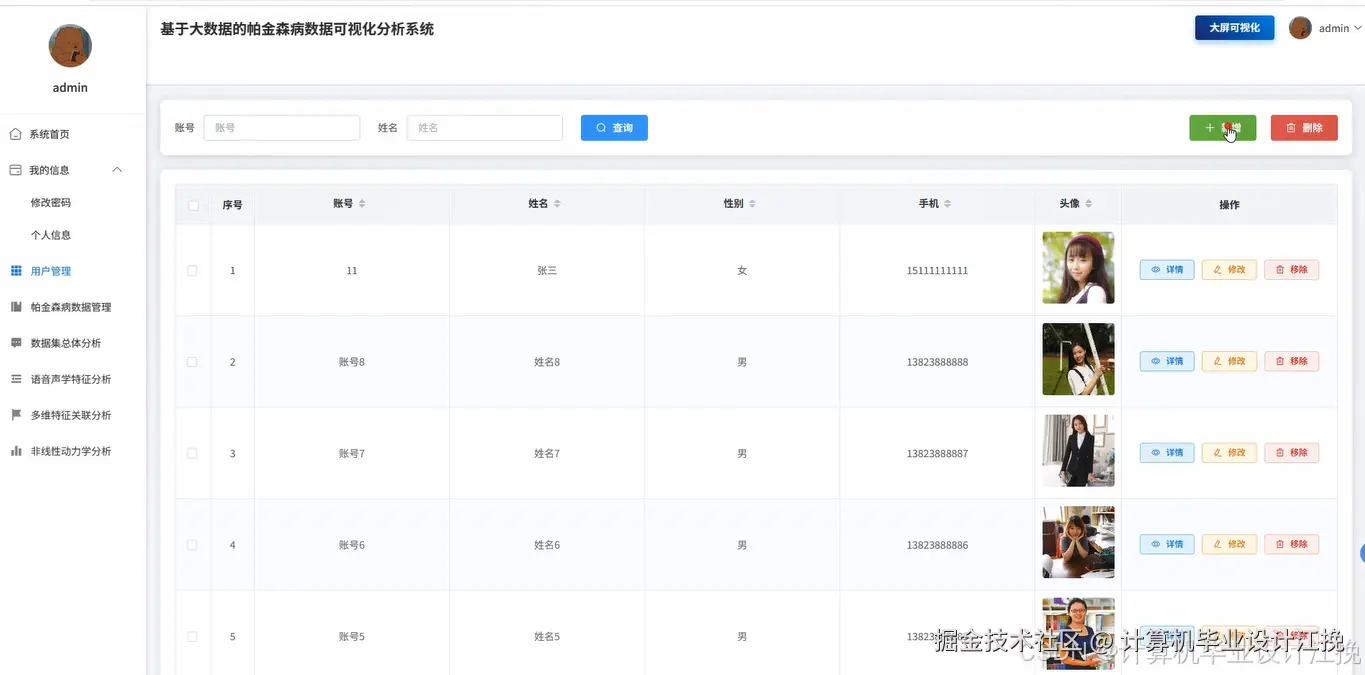Click phone number 13823888888

coord(937,362)
